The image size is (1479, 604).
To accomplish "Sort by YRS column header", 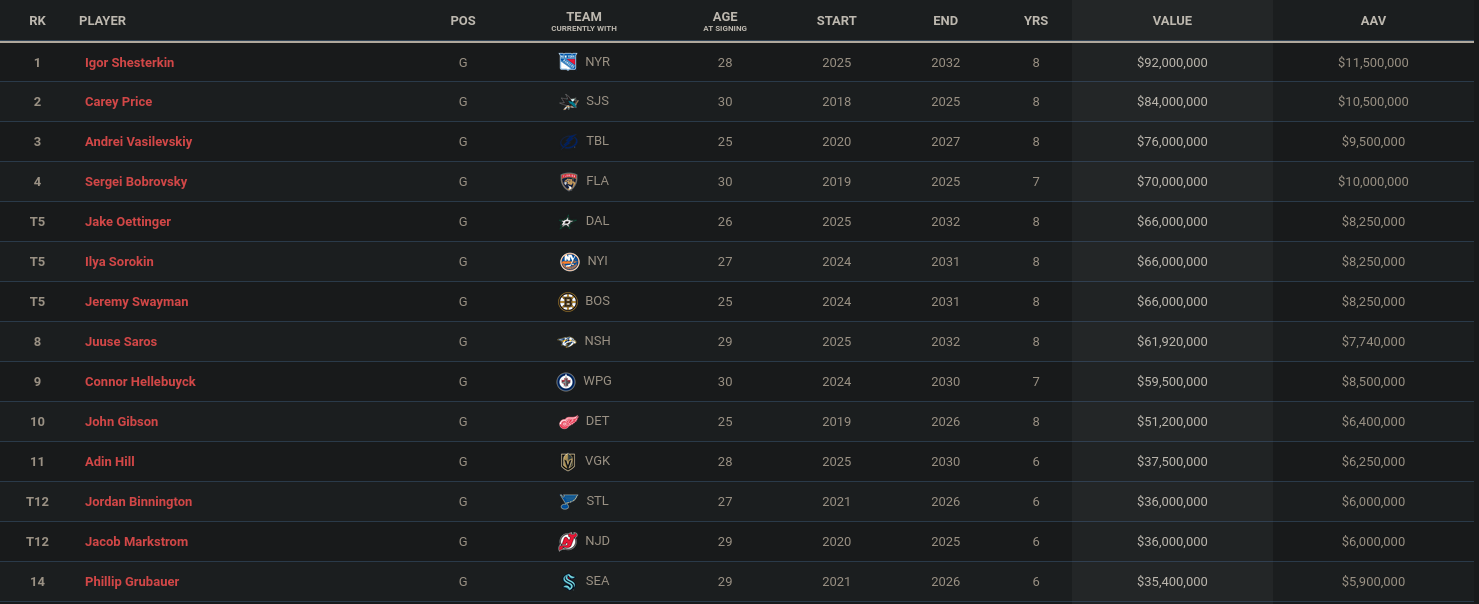I will pos(1036,20).
